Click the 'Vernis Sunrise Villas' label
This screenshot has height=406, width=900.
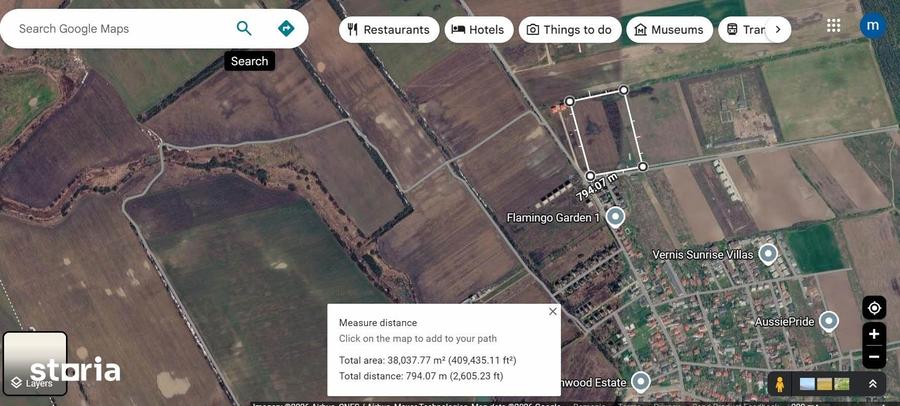coord(703,254)
